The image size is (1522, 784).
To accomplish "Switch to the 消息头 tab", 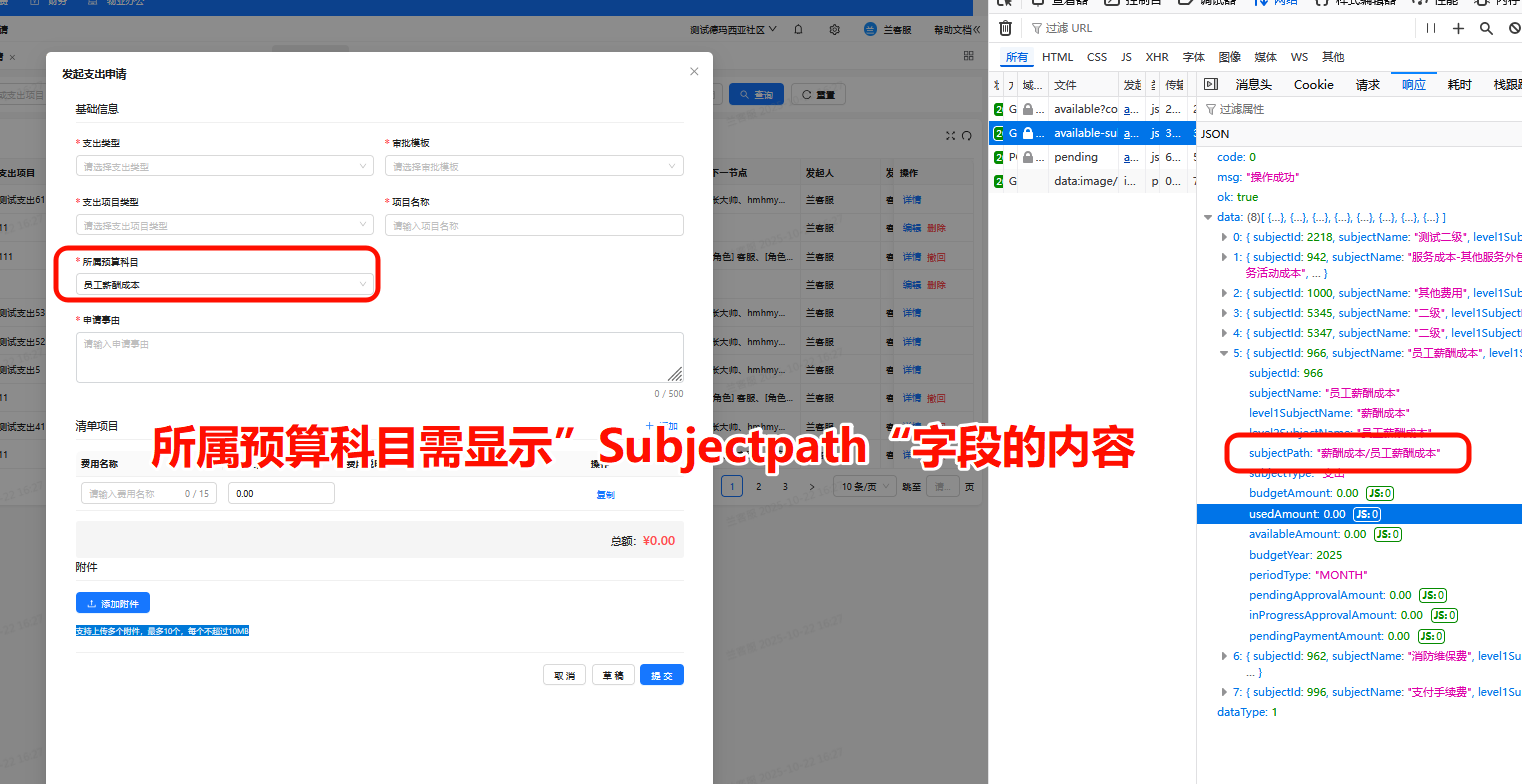I will tap(1253, 84).
